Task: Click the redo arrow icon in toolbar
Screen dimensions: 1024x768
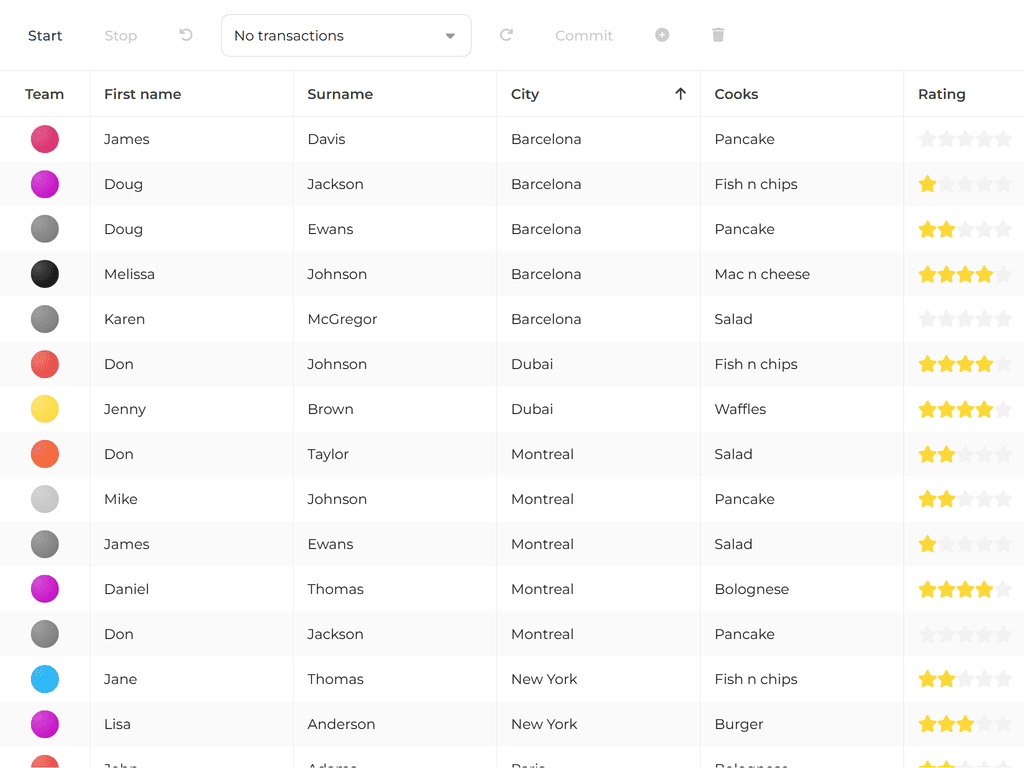Action: (x=506, y=35)
